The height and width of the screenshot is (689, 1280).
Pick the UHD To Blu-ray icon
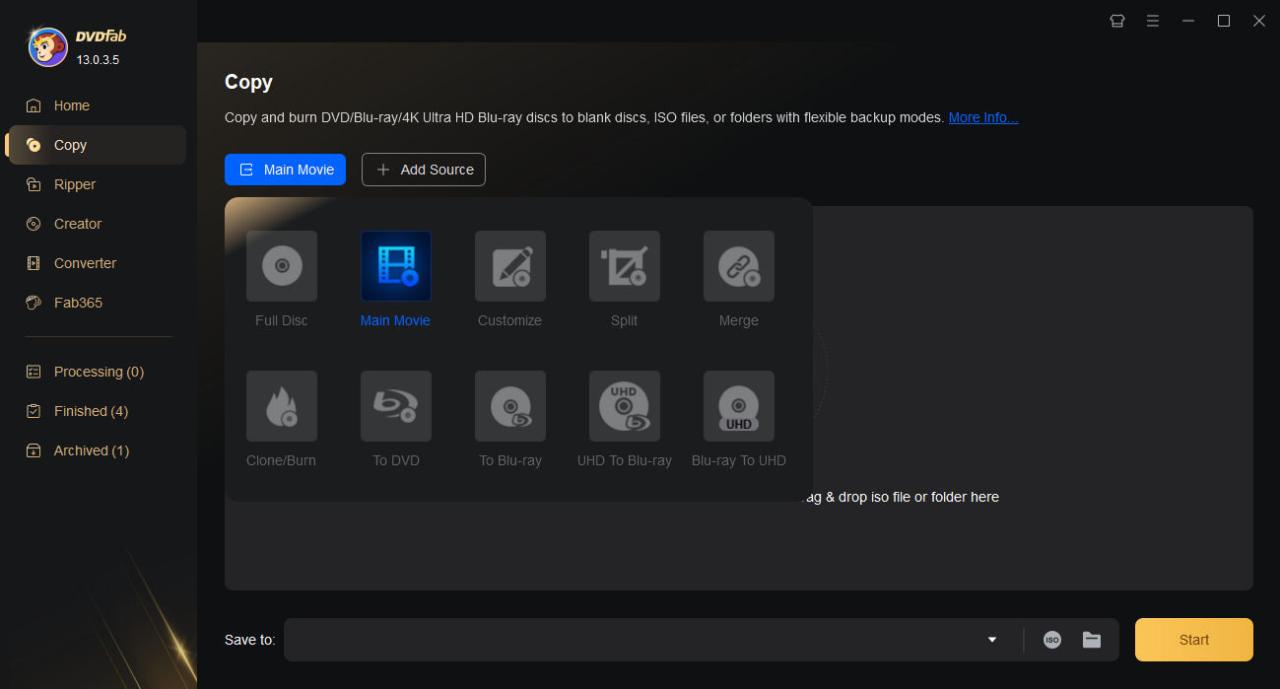[x=624, y=406]
